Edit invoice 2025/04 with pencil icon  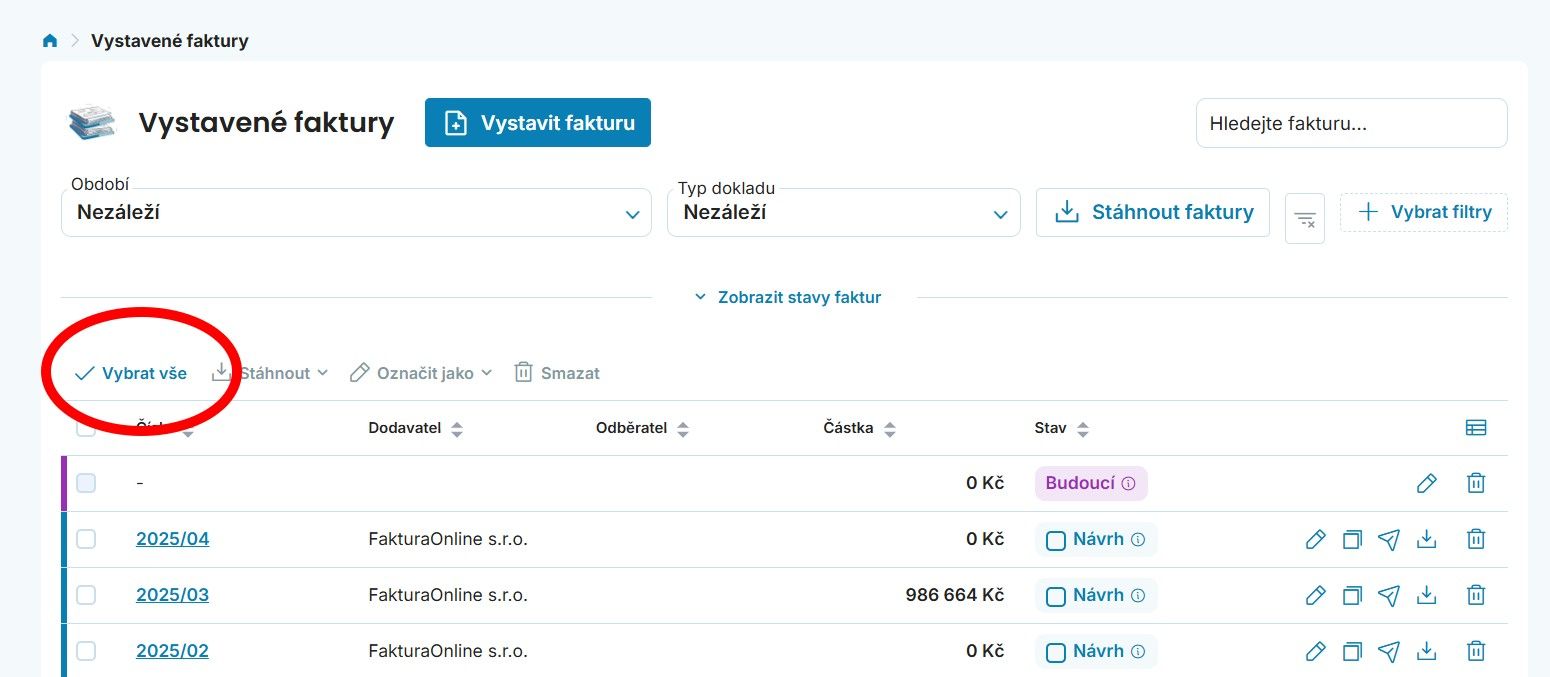[1316, 539]
